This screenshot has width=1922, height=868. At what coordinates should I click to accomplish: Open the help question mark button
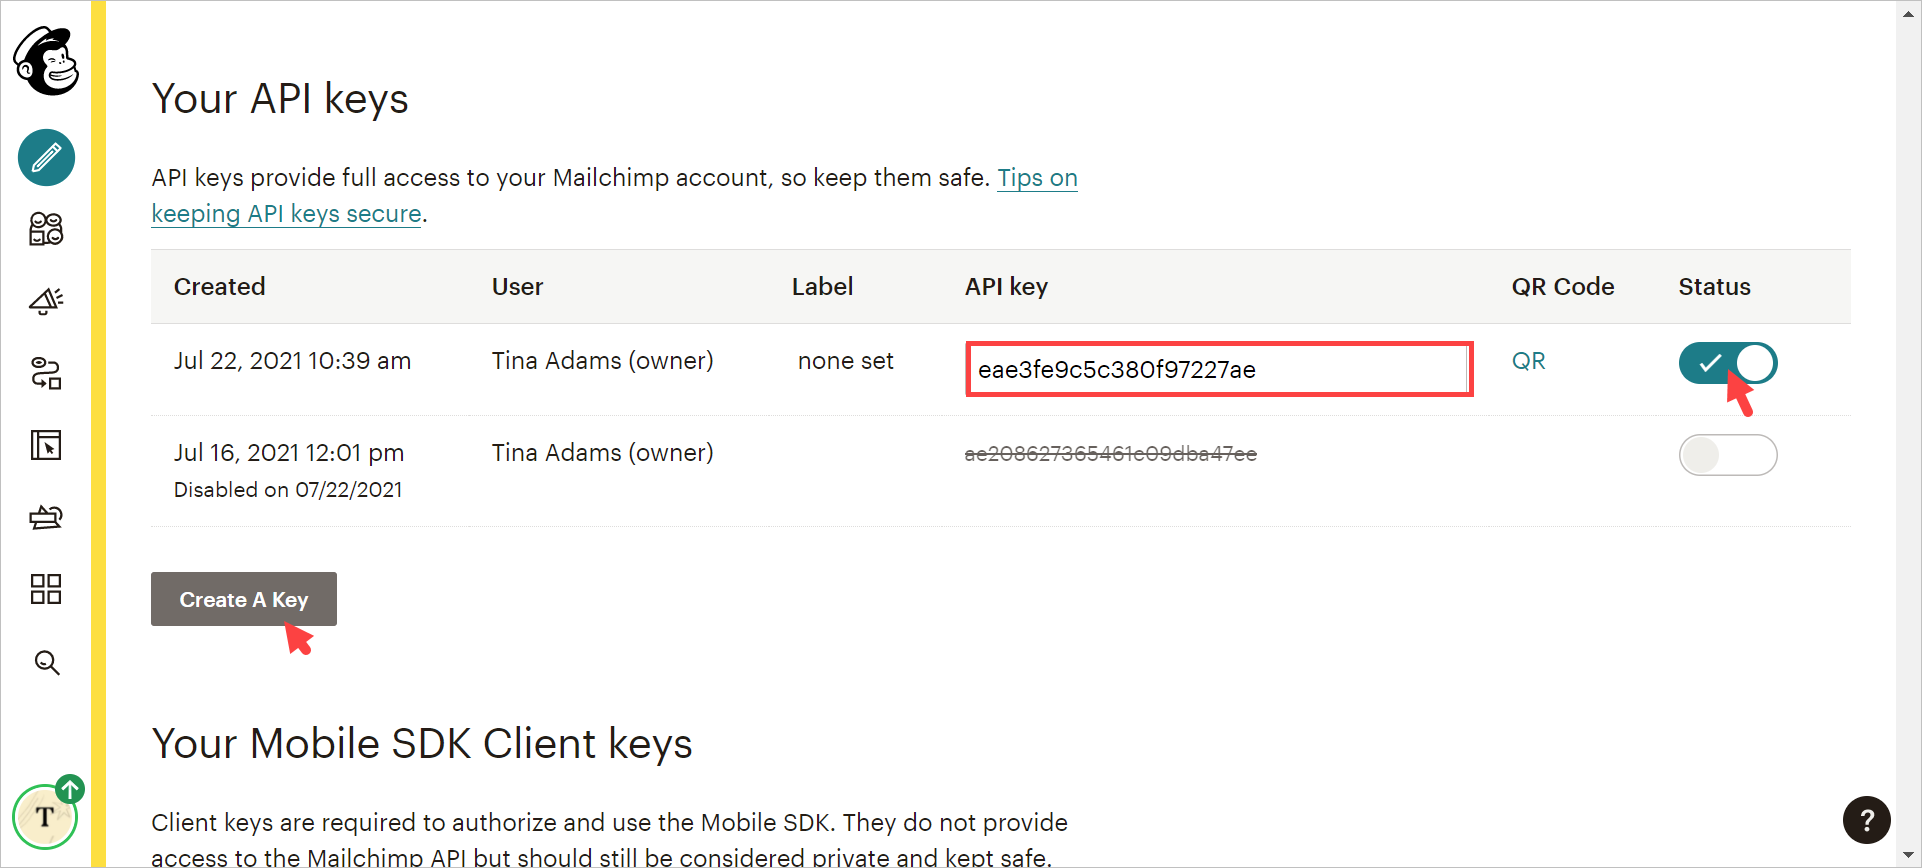(1866, 820)
